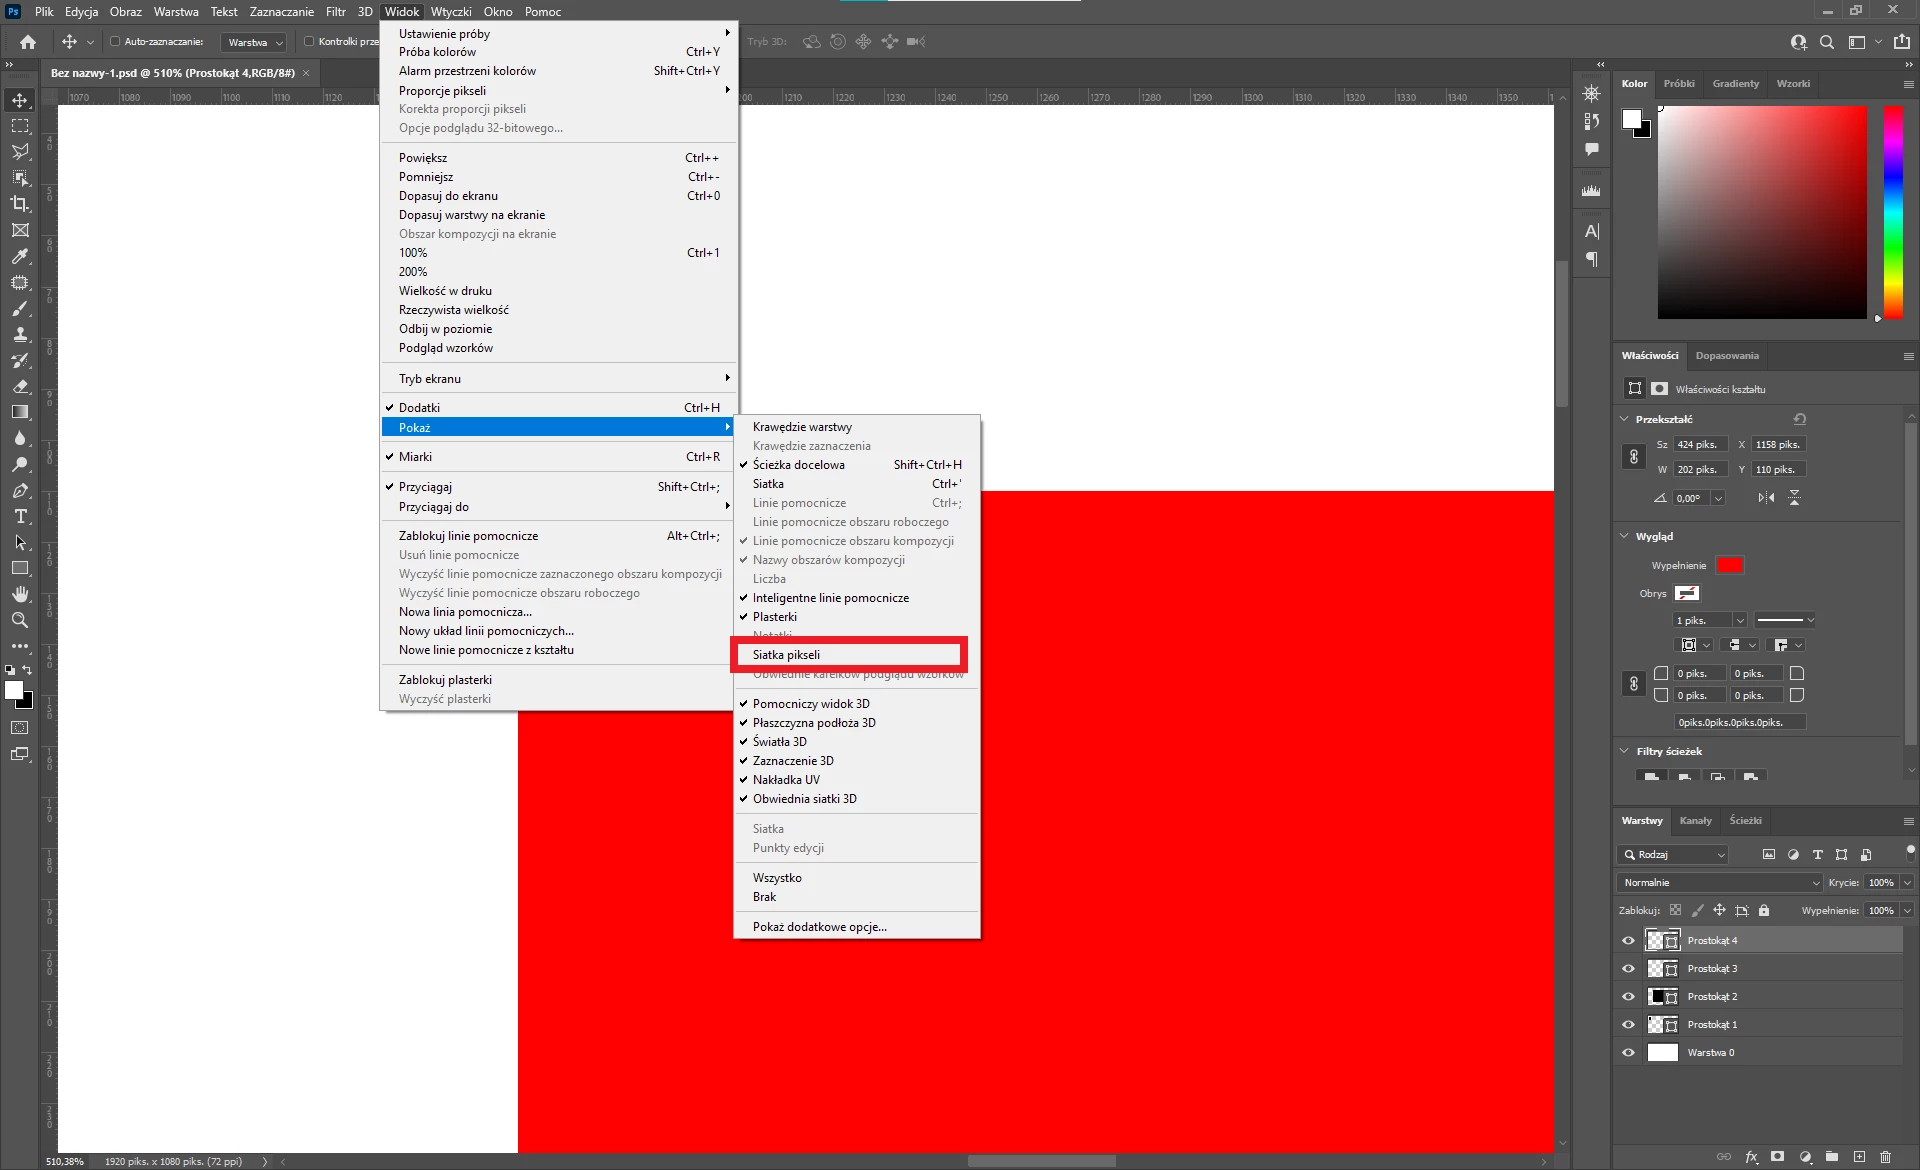Viewport: 1920px width, 1170px height.
Task: Hide the Prostokąt 3 layer
Action: pos(1628,969)
